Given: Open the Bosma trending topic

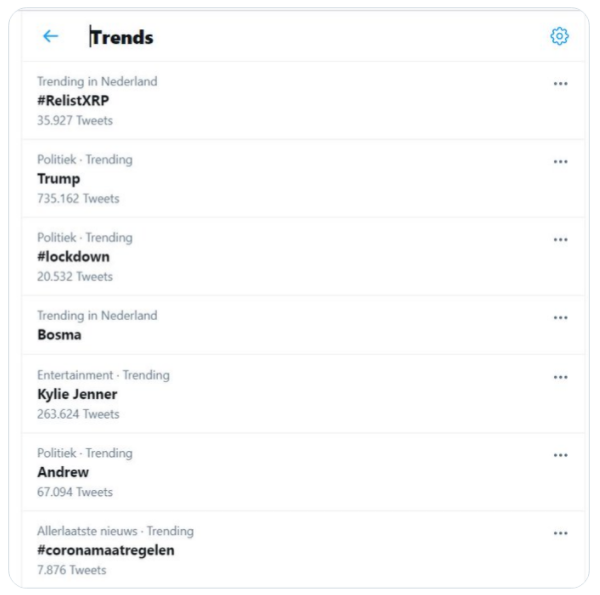Looking at the screenshot, I should tap(59, 335).
